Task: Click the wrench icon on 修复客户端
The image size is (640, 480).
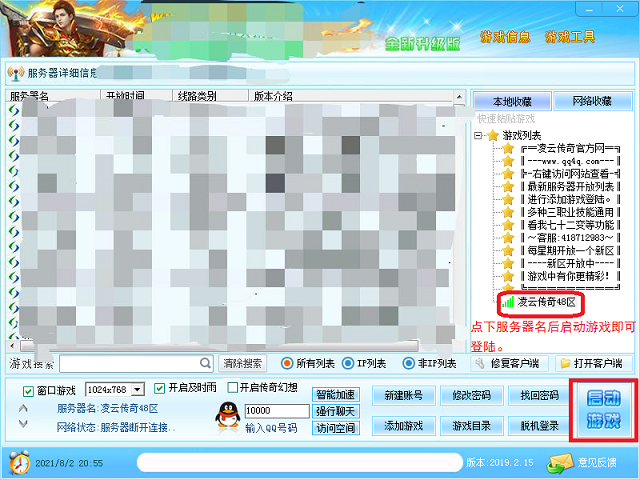Action: click(x=480, y=363)
